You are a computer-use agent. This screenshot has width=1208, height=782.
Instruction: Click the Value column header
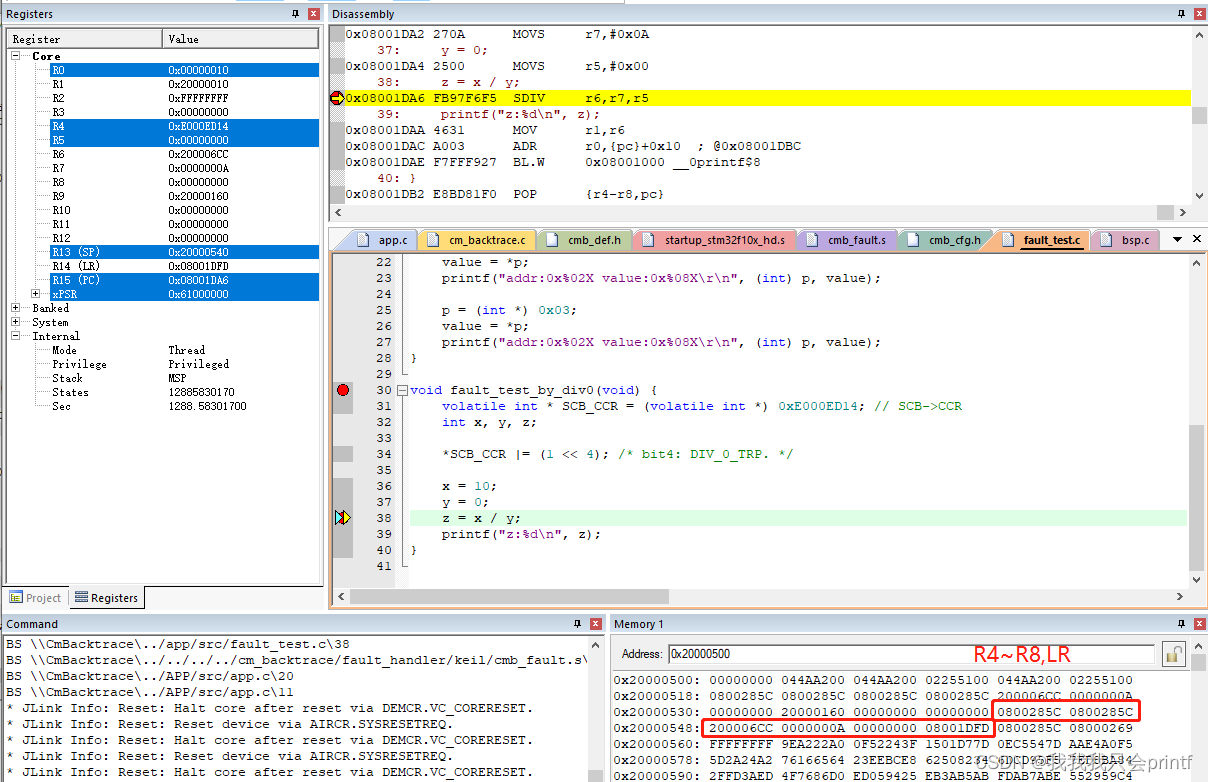click(x=241, y=39)
